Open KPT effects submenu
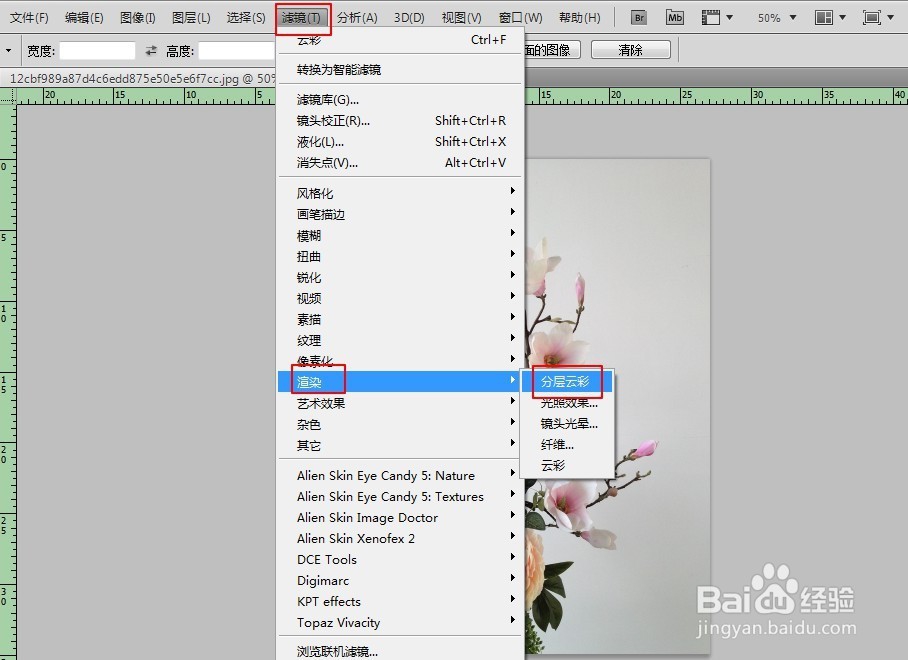Screen dimensions: 908x660 (400, 601)
